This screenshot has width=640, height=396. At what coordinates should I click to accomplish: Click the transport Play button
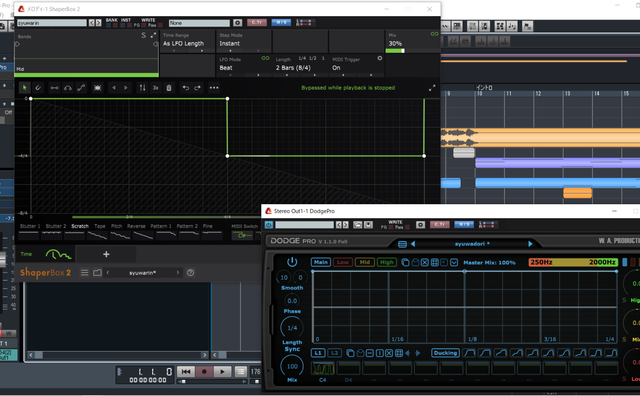pos(222,372)
